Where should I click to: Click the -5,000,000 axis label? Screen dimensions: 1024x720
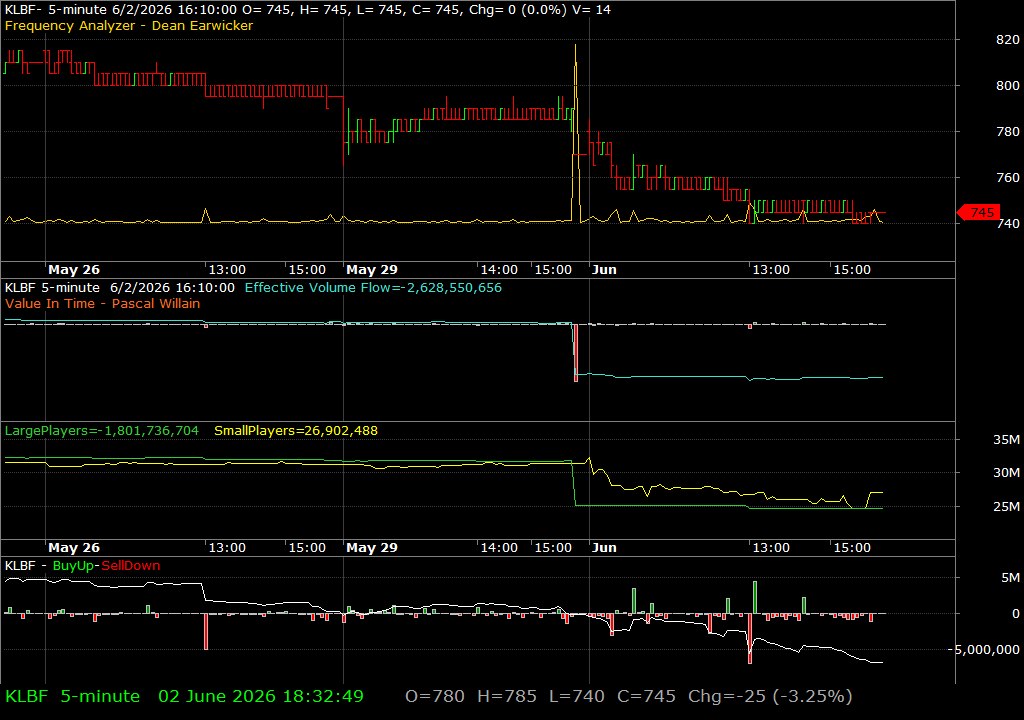(x=984, y=649)
